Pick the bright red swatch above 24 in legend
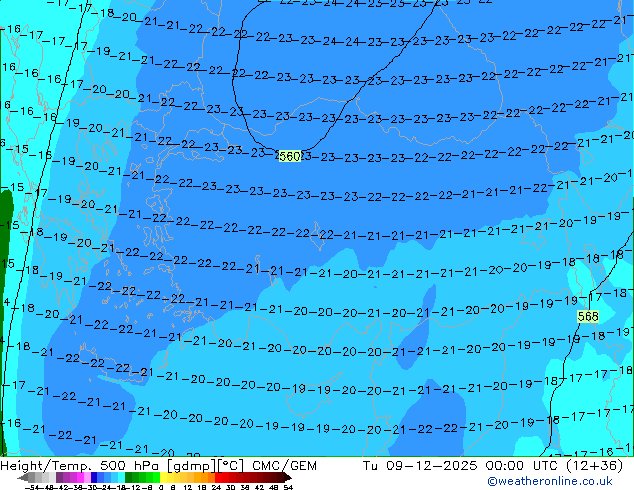Image resolution: width=634 pixels, height=490 pixels. point(218,477)
